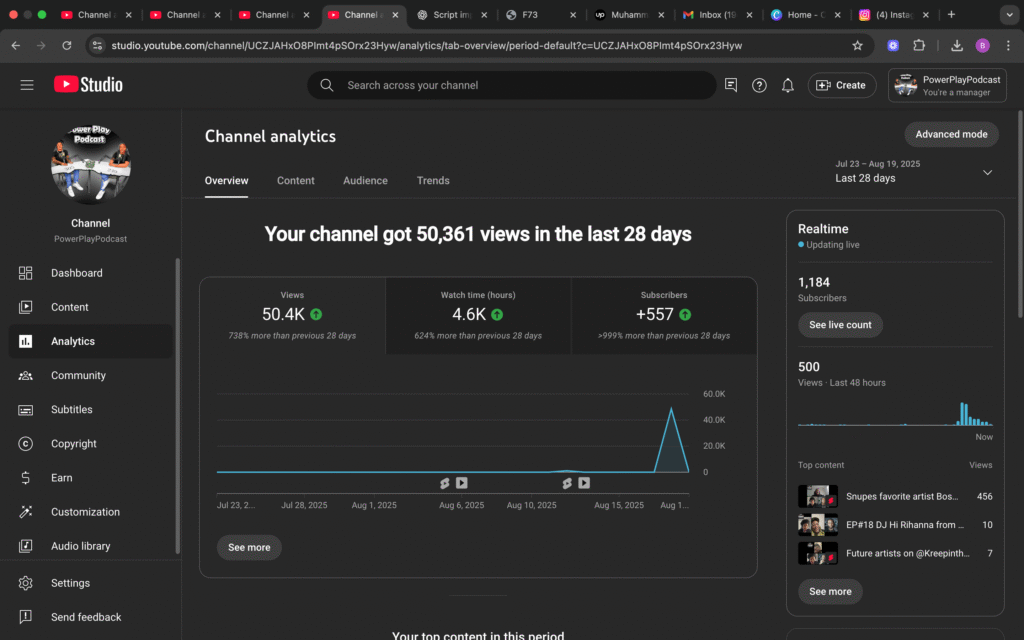The image size is (1024, 640).
Task: Open the help question mark icon
Action: pos(759,85)
